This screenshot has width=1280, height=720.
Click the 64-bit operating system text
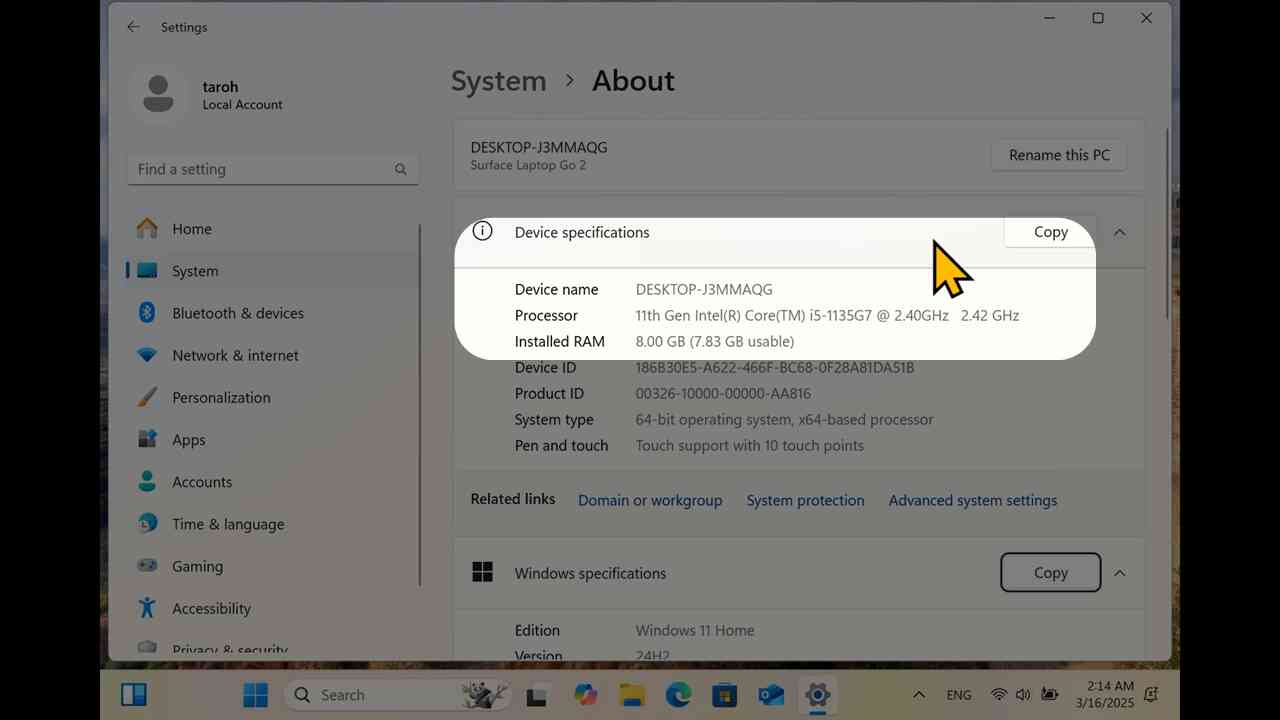784,419
